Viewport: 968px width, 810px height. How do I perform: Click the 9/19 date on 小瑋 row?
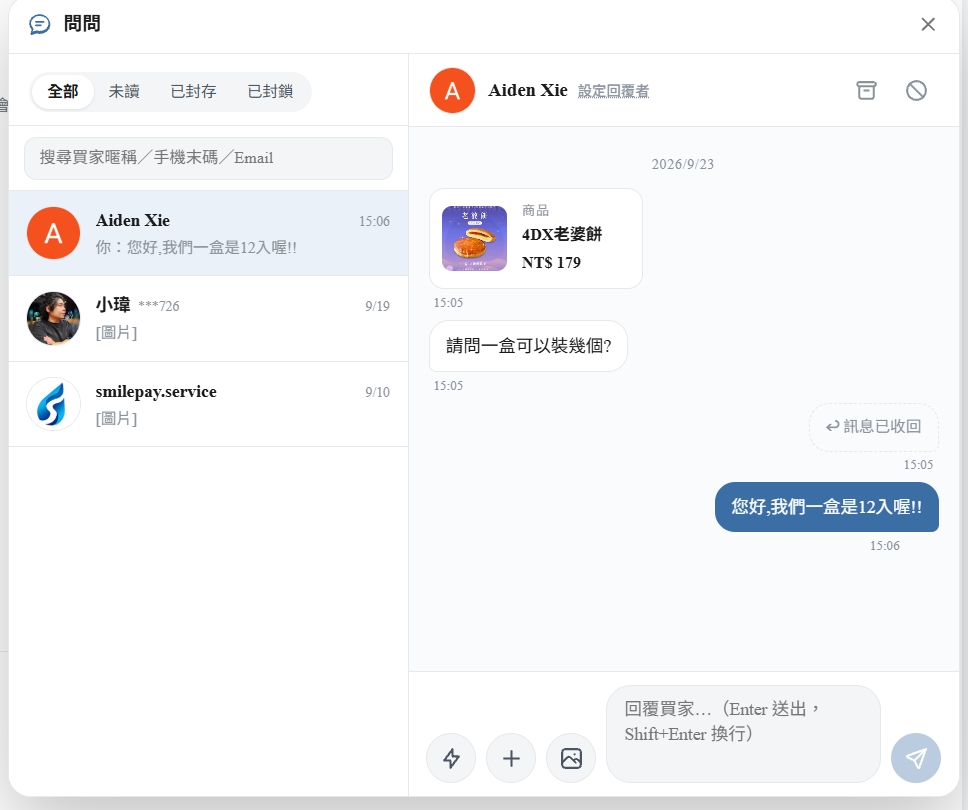pyautogui.click(x=377, y=306)
